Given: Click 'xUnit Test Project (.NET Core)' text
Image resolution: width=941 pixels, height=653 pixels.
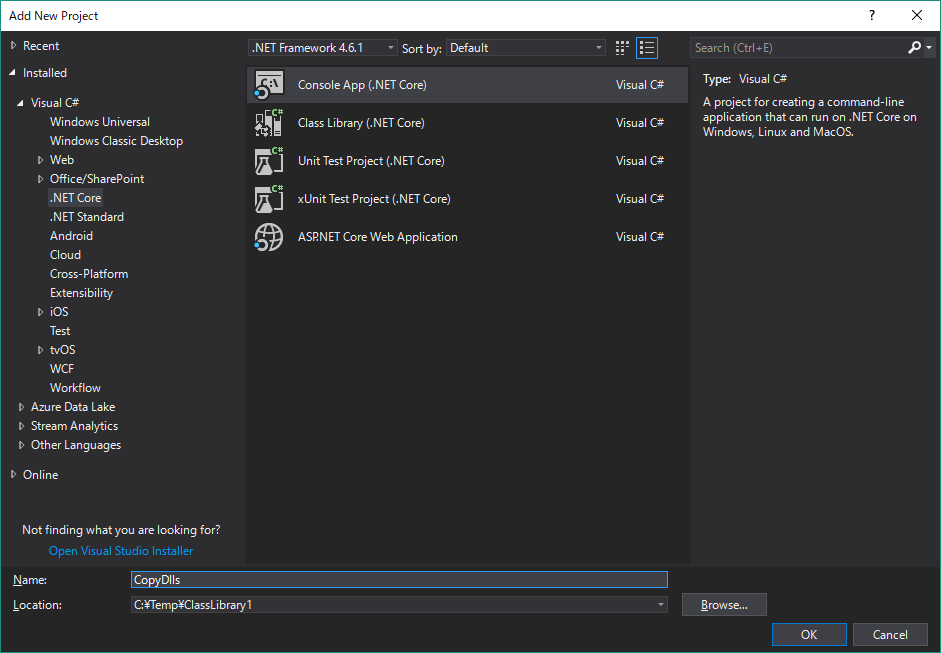Looking at the screenshot, I should (x=374, y=199).
